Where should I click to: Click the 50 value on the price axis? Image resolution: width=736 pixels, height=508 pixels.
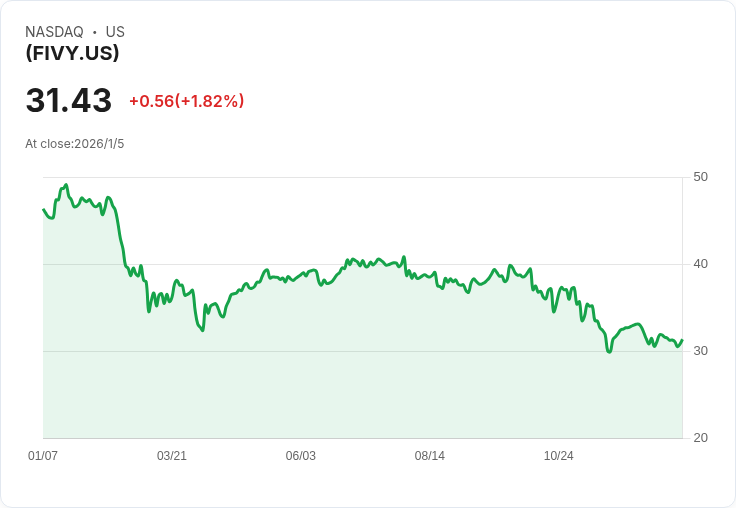click(x=700, y=177)
